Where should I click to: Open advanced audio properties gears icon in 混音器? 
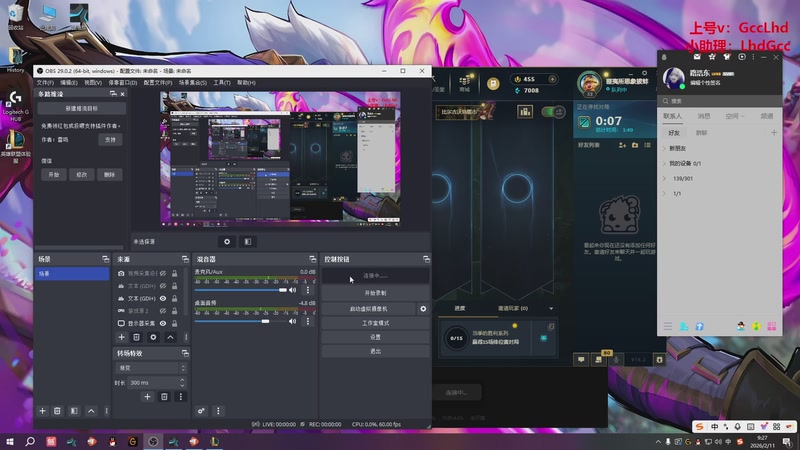(x=202, y=411)
